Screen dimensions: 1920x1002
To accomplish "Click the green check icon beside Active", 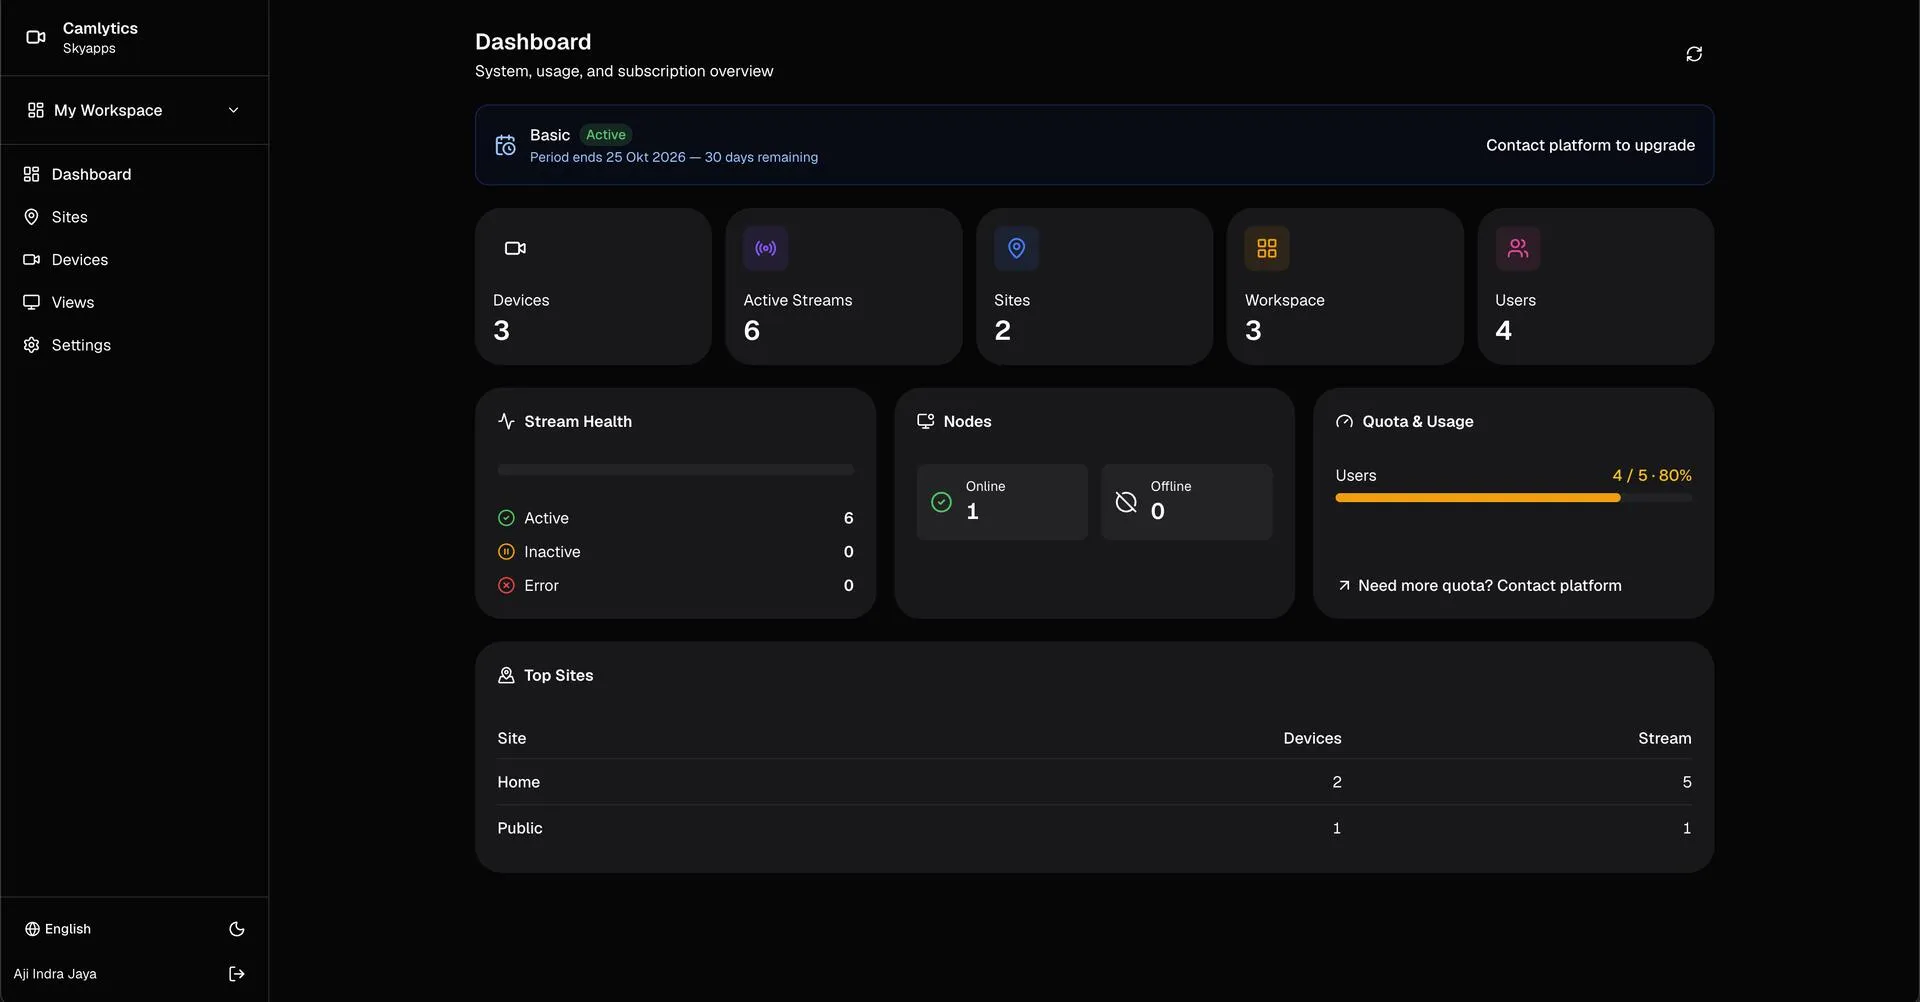I will (506, 518).
